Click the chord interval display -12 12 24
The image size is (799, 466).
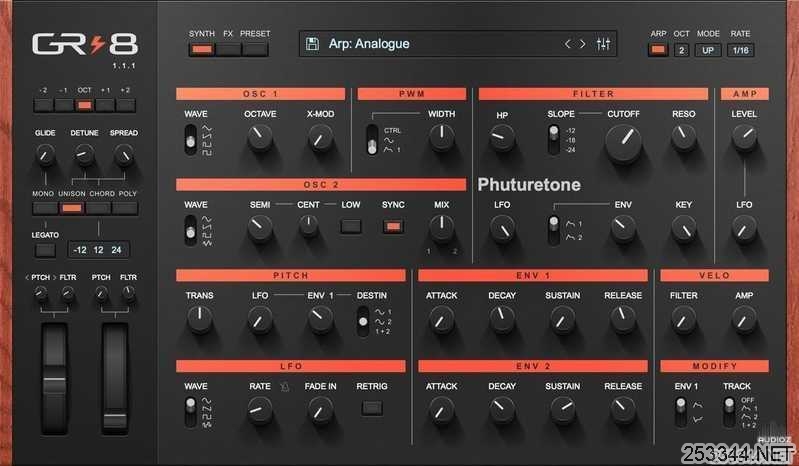[98, 250]
